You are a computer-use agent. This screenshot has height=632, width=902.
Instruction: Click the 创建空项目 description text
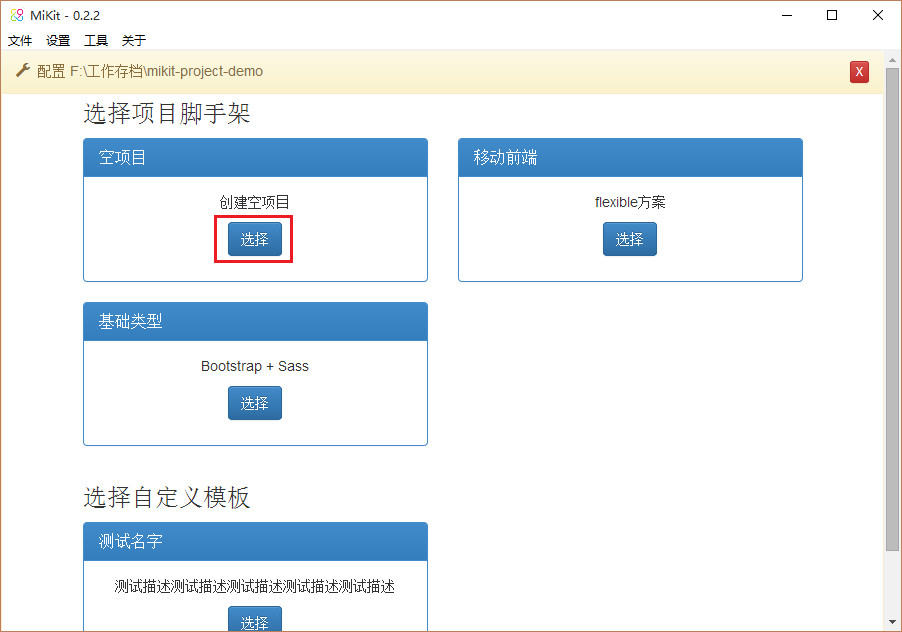point(254,202)
